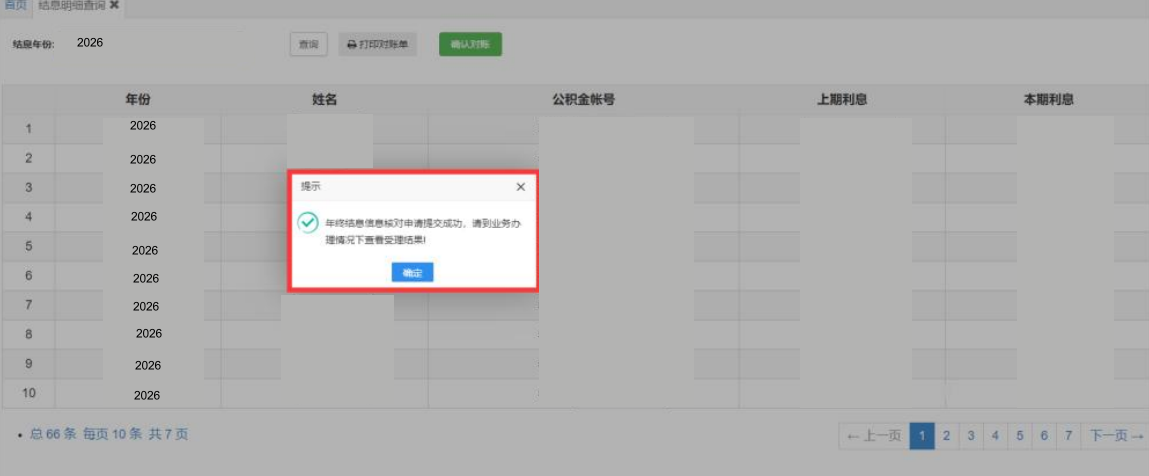Select row number 1 in table
The height and width of the screenshot is (476, 1149).
(x=29, y=129)
